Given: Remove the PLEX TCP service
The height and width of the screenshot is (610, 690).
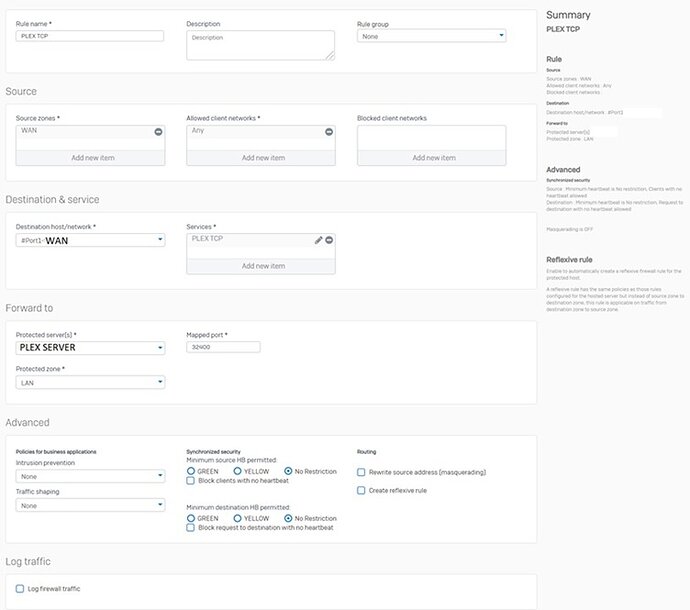Looking at the screenshot, I should pyautogui.click(x=329, y=240).
